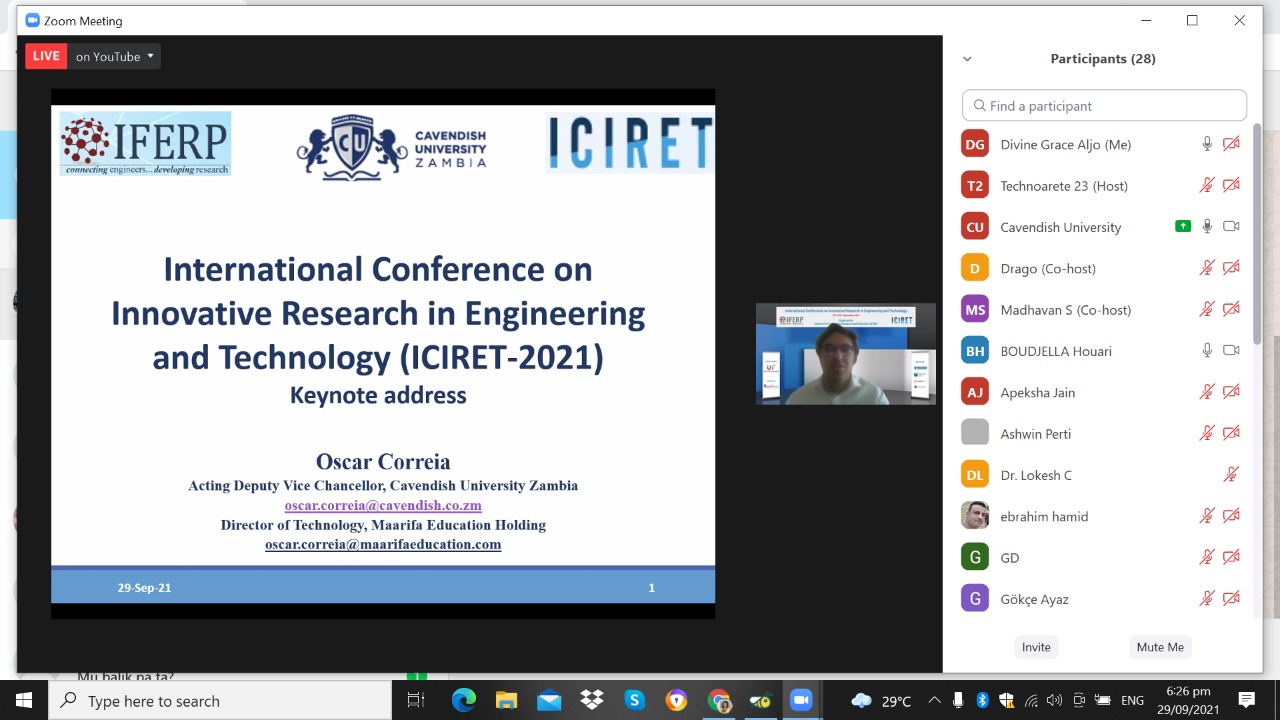Click muted mic icon of Gökçe Ayaz
This screenshot has height=720, width=1280.
(x=1207, y=599)
